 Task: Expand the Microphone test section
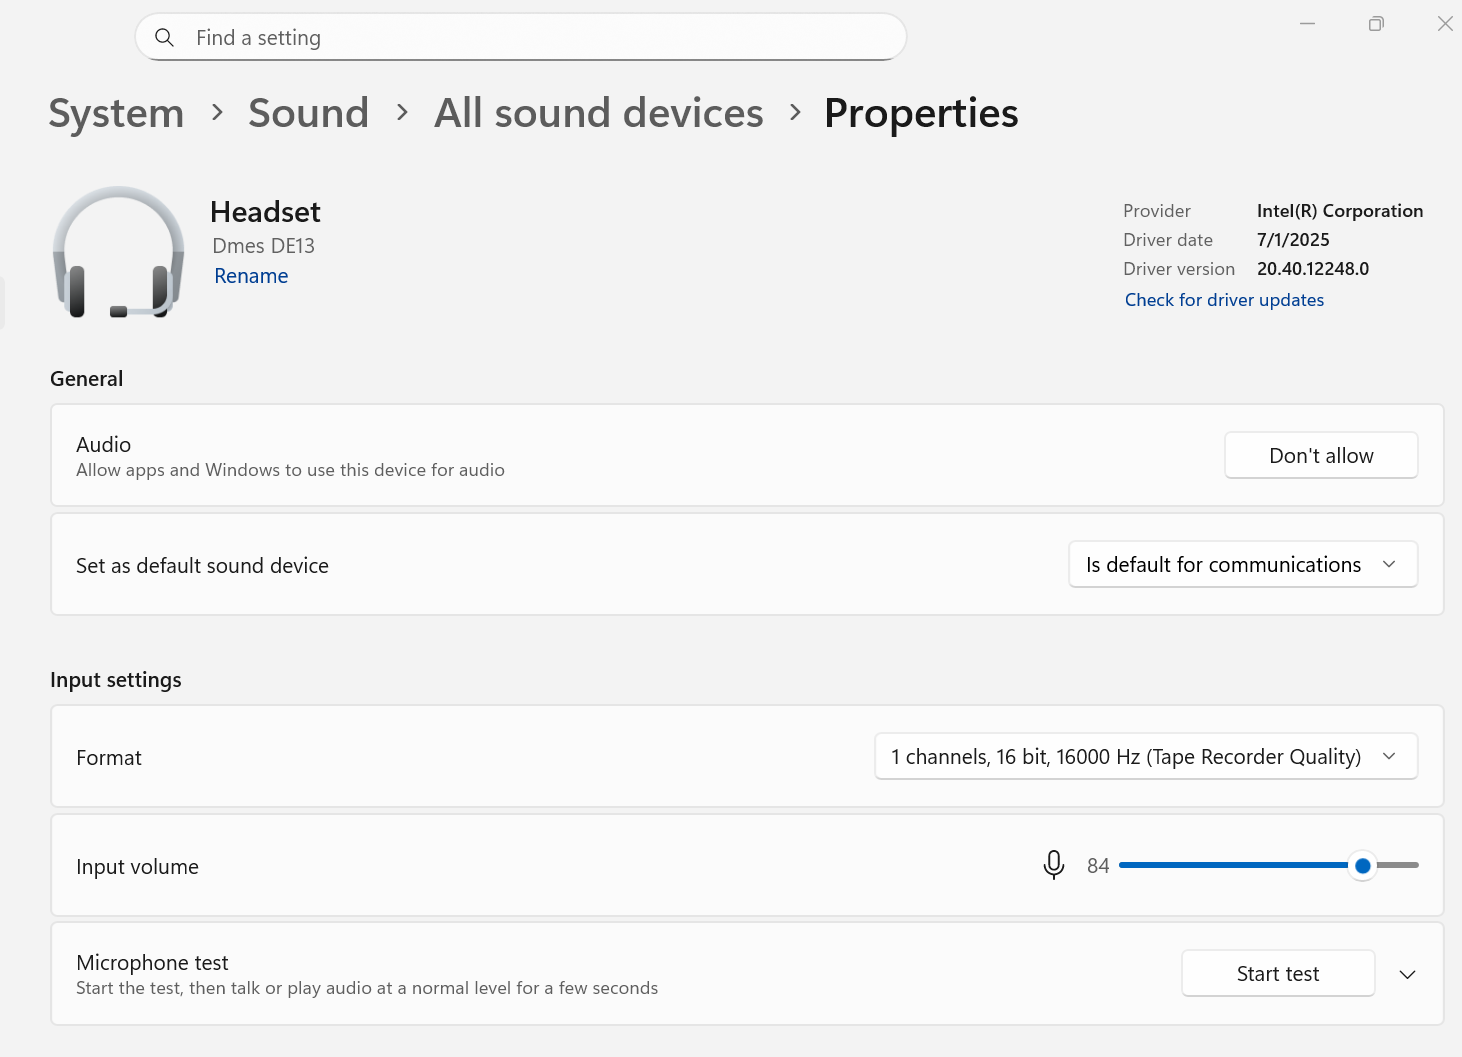coord(1407,975)
